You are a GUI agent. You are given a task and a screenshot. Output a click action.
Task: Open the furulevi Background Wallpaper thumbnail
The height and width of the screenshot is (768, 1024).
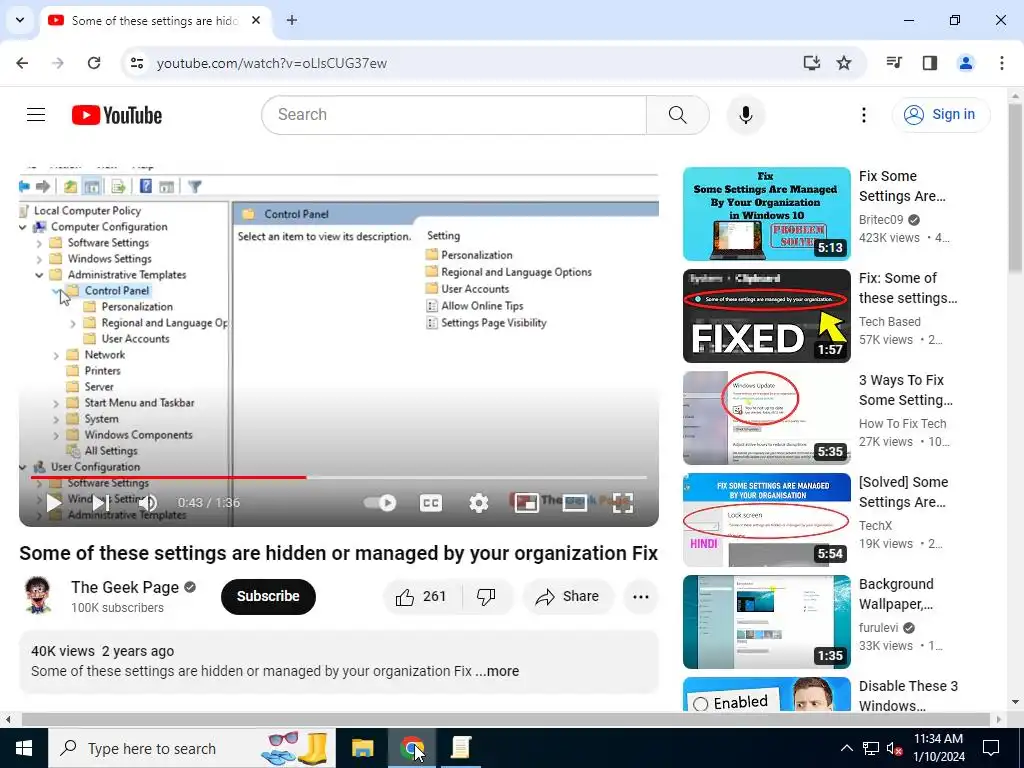point(767,622)
